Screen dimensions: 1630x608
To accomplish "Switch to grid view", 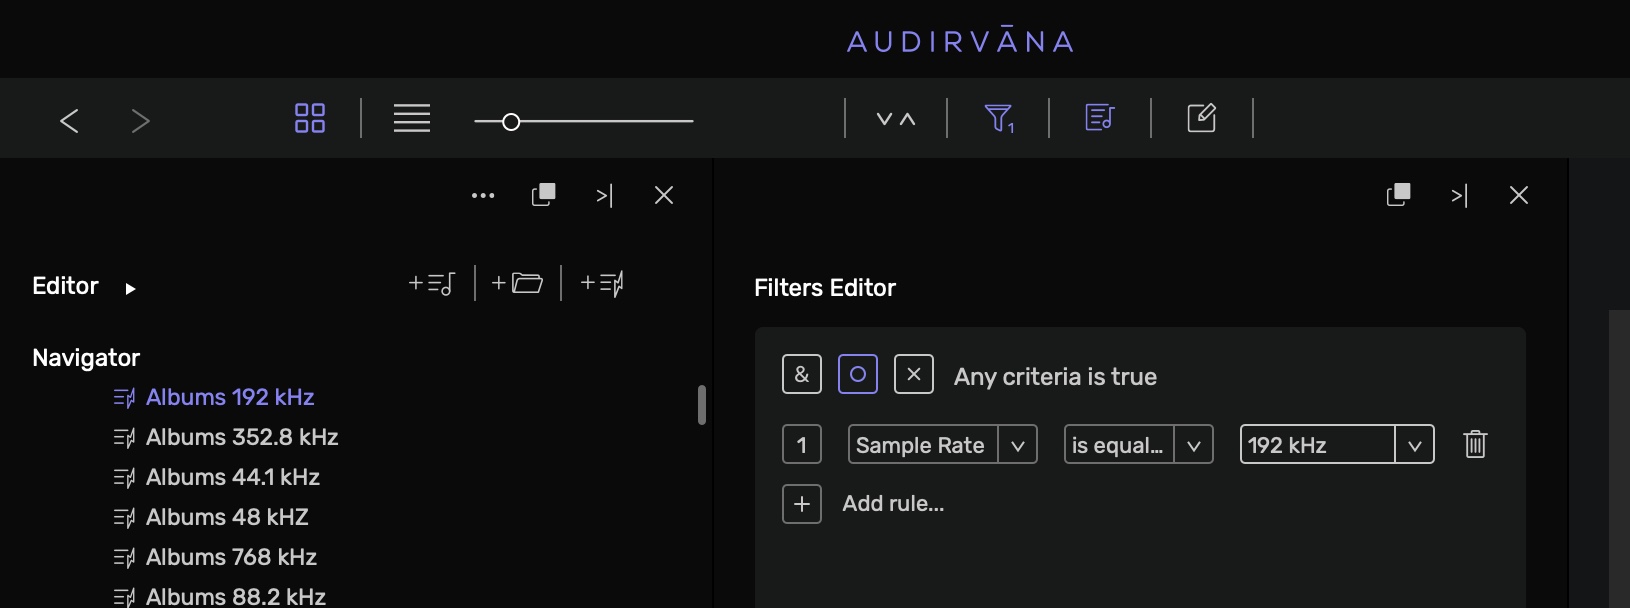I will pos(310,118).
